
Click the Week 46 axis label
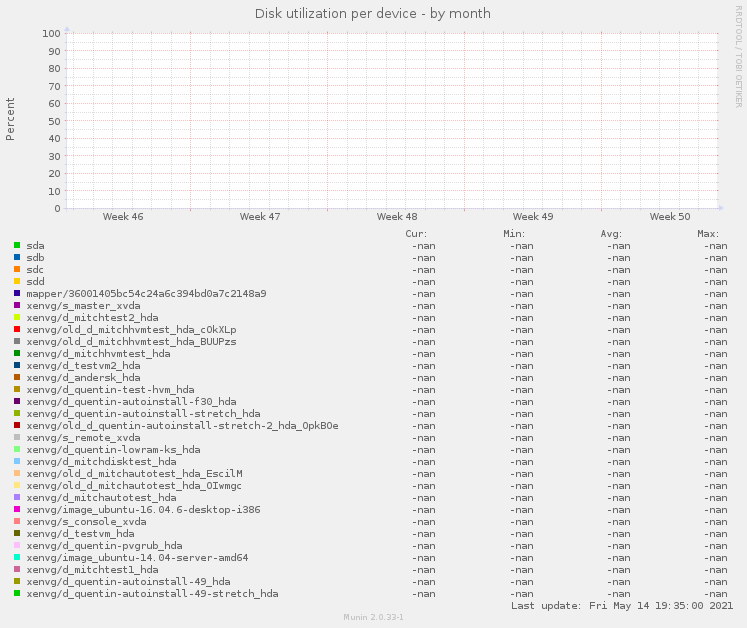tap(123, 217)
